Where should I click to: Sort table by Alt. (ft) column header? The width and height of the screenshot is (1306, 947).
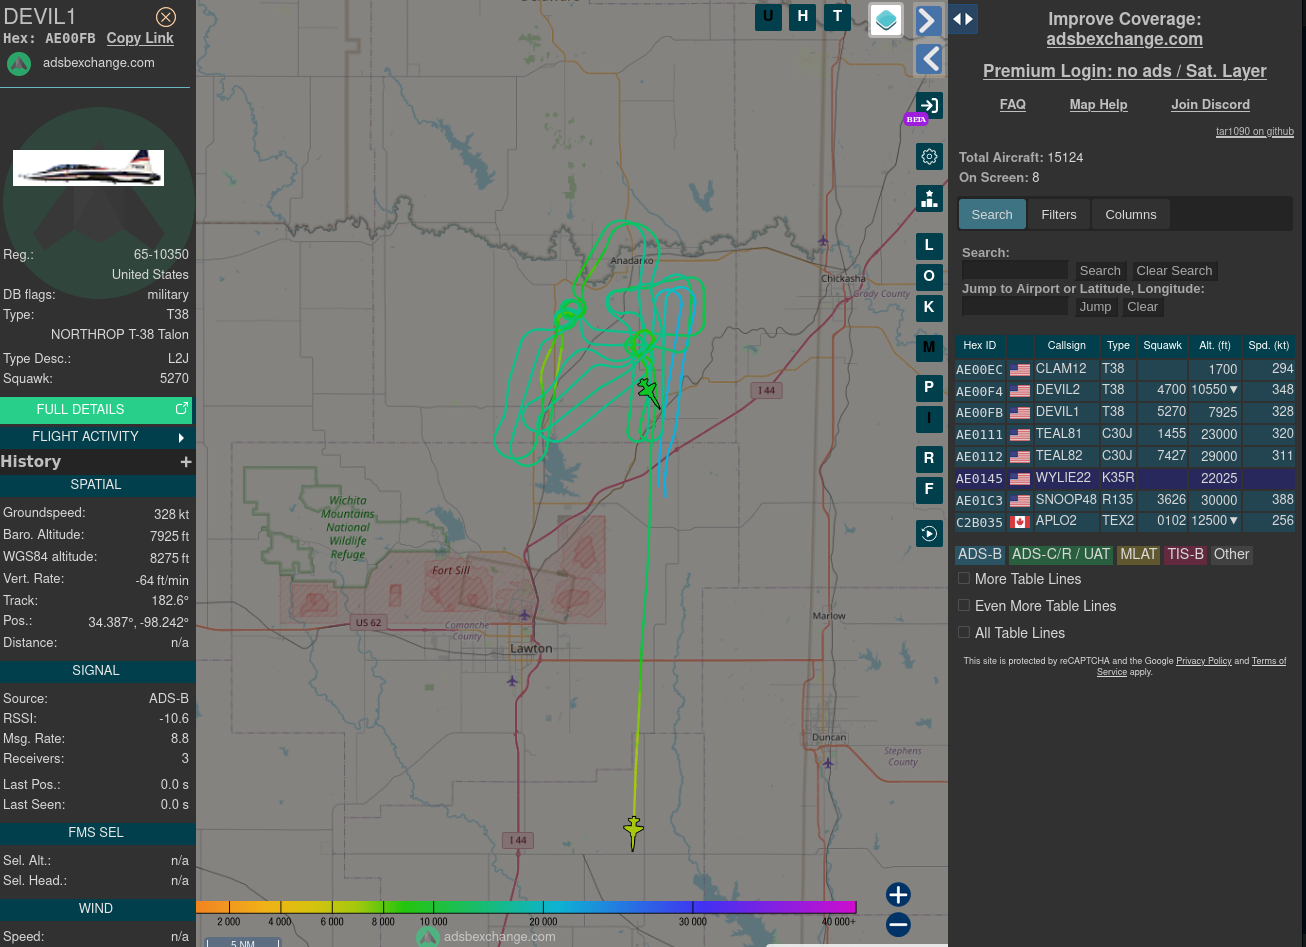[x=1214, y=346]
